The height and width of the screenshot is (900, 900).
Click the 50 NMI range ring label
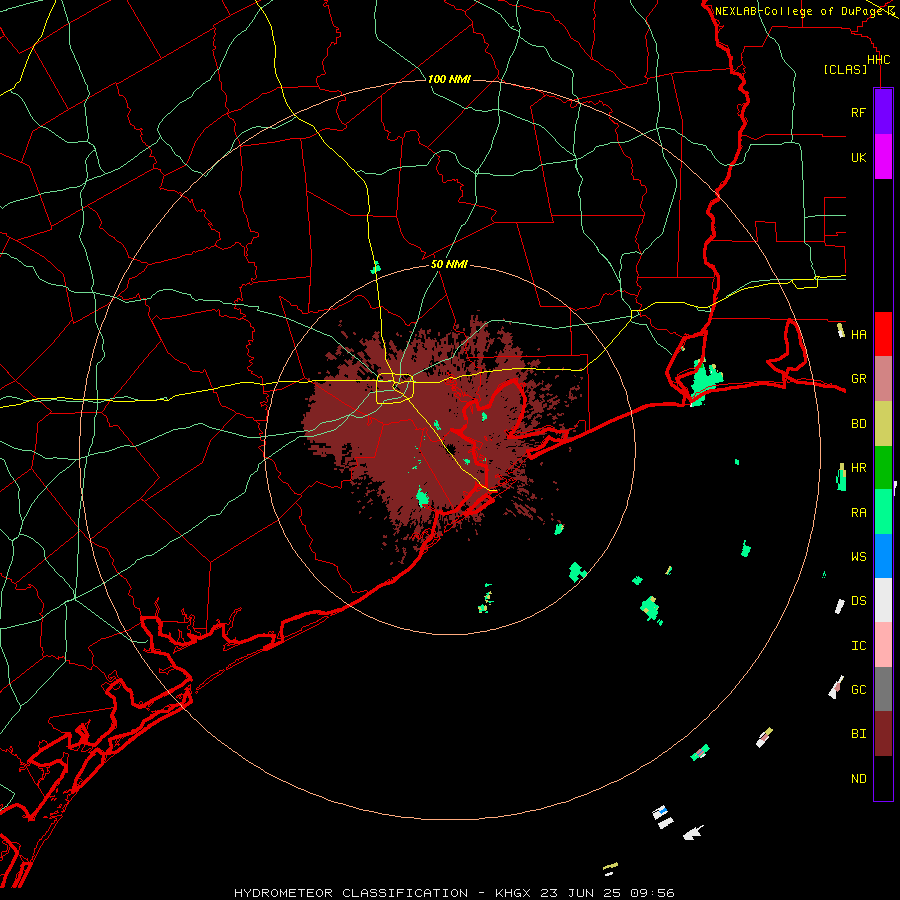[x=449, y=264]
